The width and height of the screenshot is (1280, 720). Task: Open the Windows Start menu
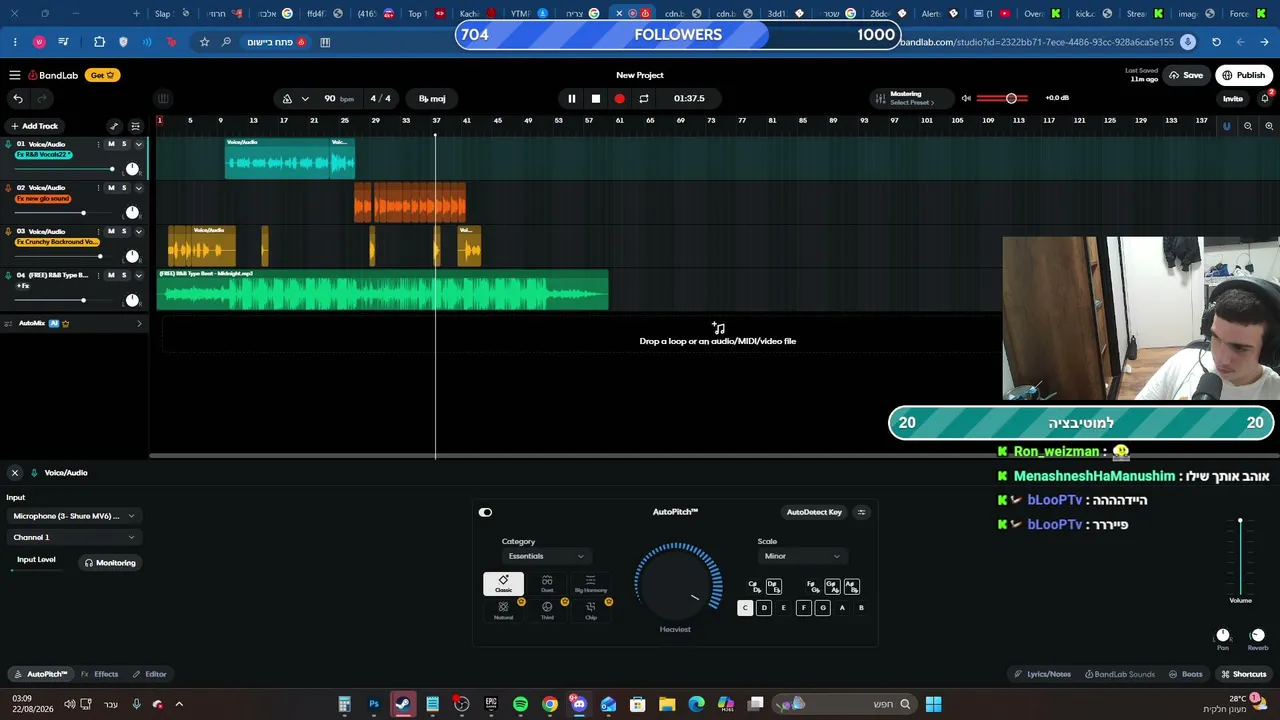933,704
